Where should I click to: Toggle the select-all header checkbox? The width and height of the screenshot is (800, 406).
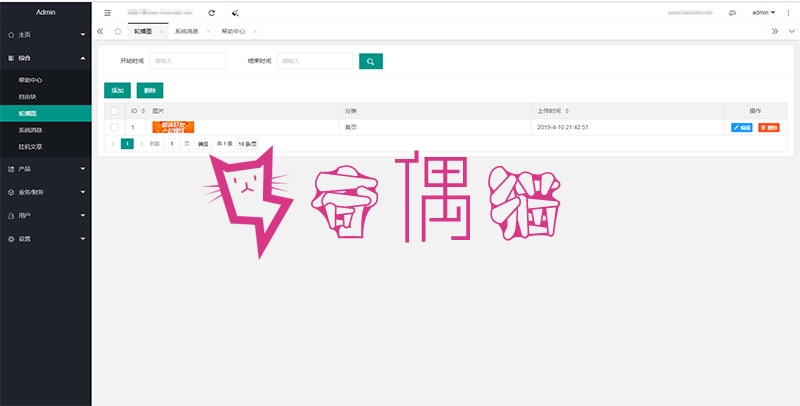(x=115, y=111)
